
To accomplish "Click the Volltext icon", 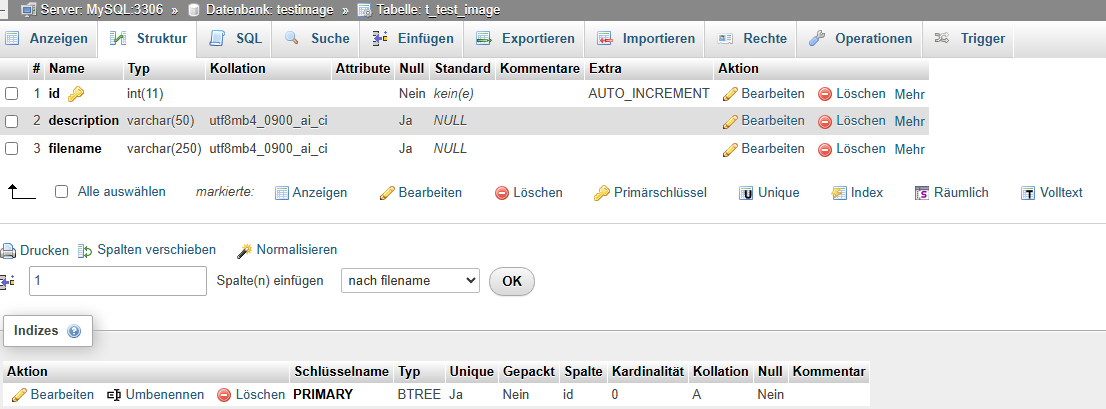I will 1028,193.
